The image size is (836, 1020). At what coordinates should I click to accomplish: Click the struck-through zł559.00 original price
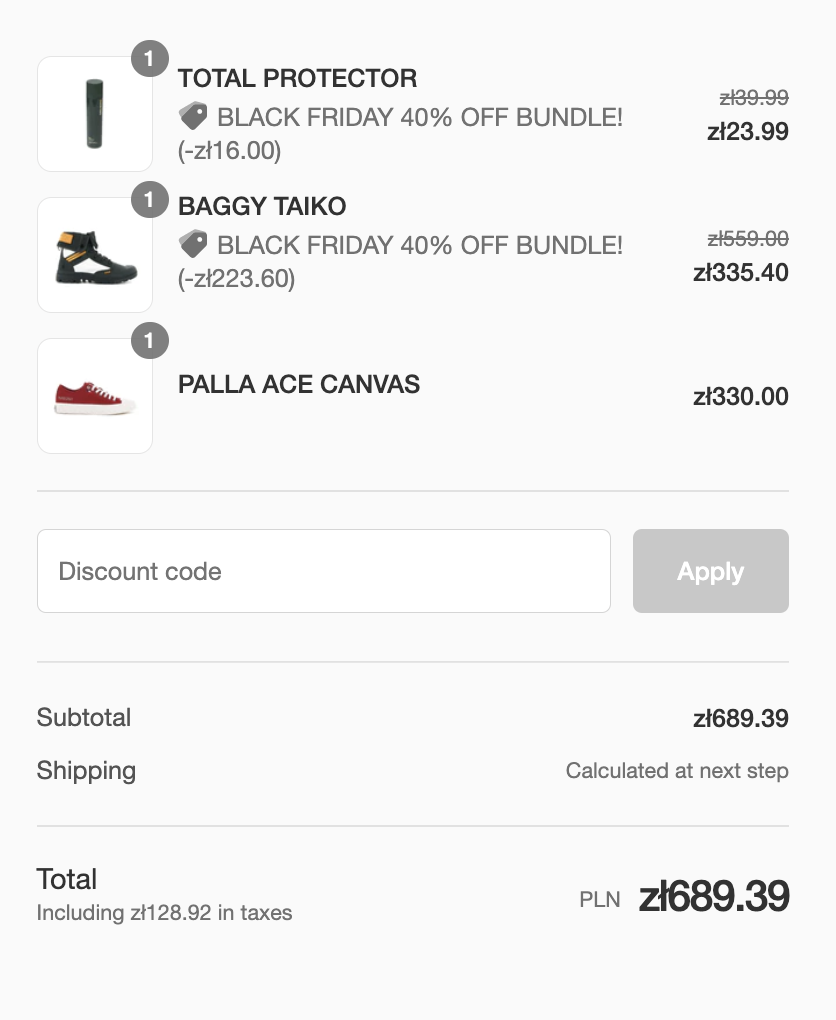coord(748,239)
